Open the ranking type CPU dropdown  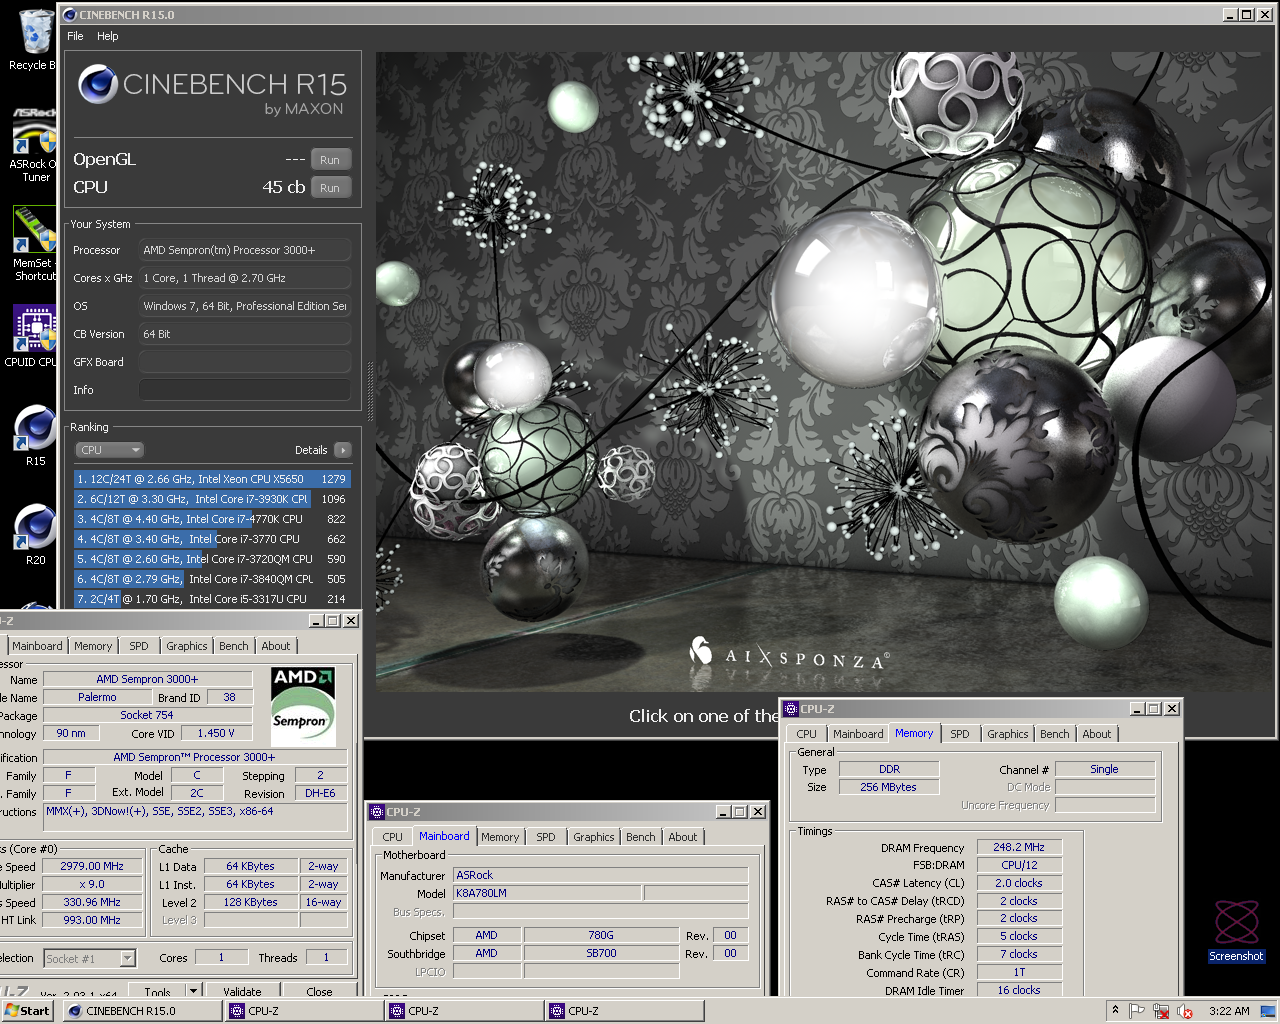click(x=110, y=450)
